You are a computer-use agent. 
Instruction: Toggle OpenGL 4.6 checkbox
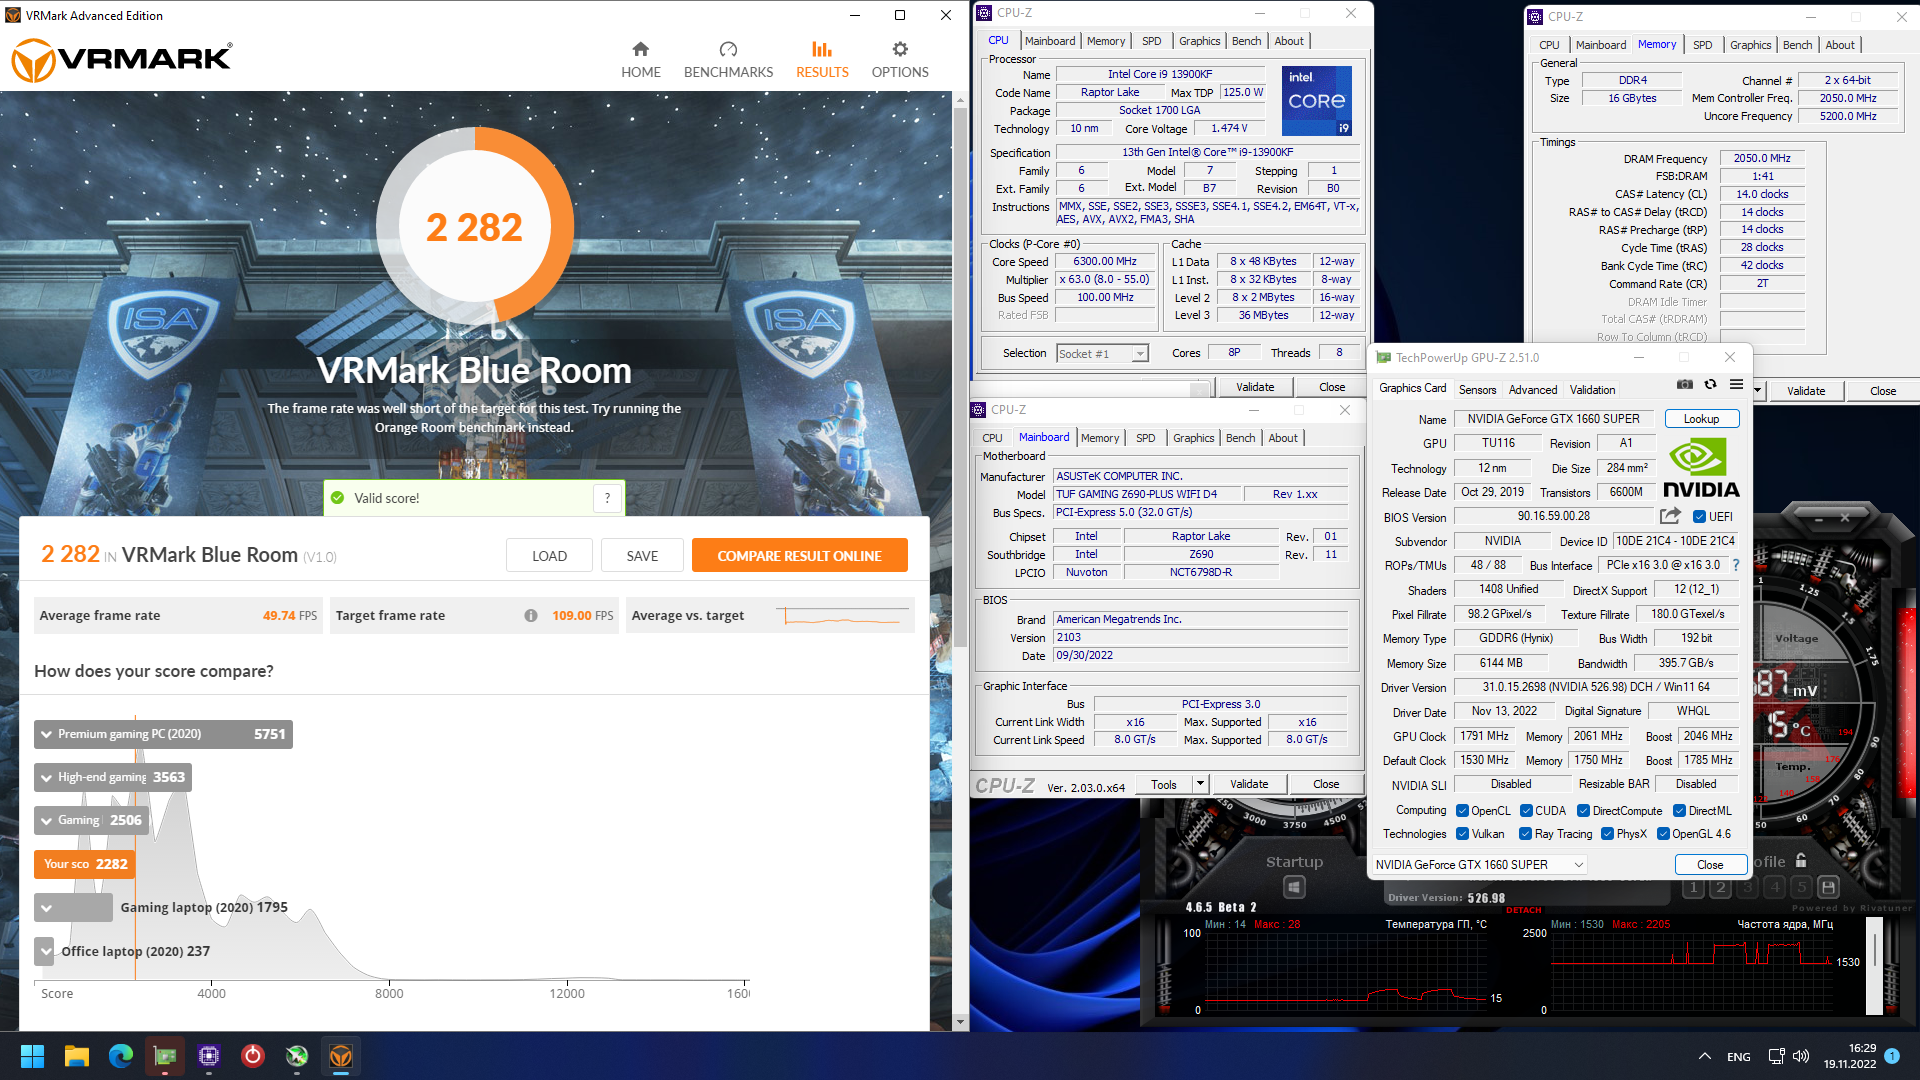[x=1663, y=834]
